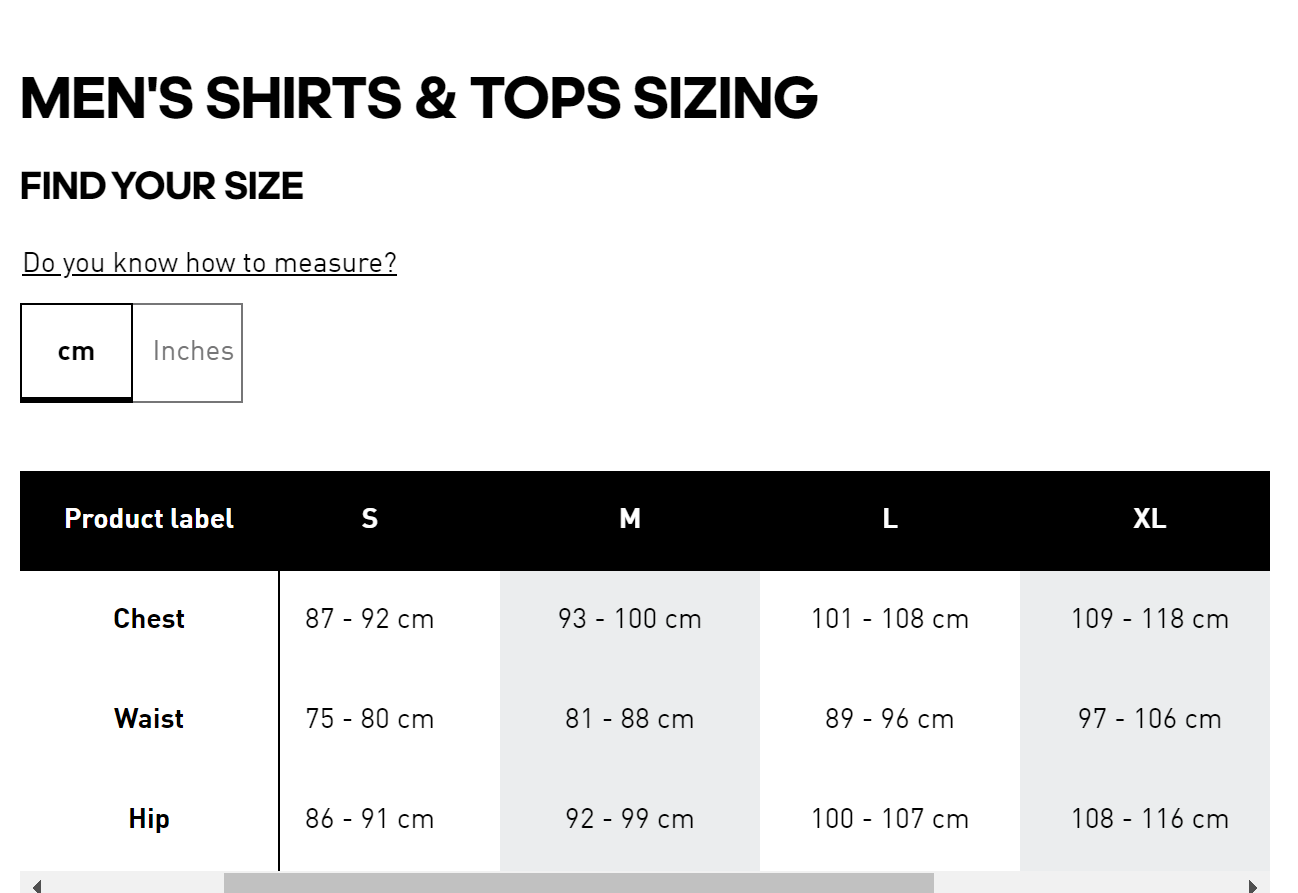The height and width of the screenshot is (893, 1298).
Task: Click the 93 - 100 cm chest cell
Action: 630,619
